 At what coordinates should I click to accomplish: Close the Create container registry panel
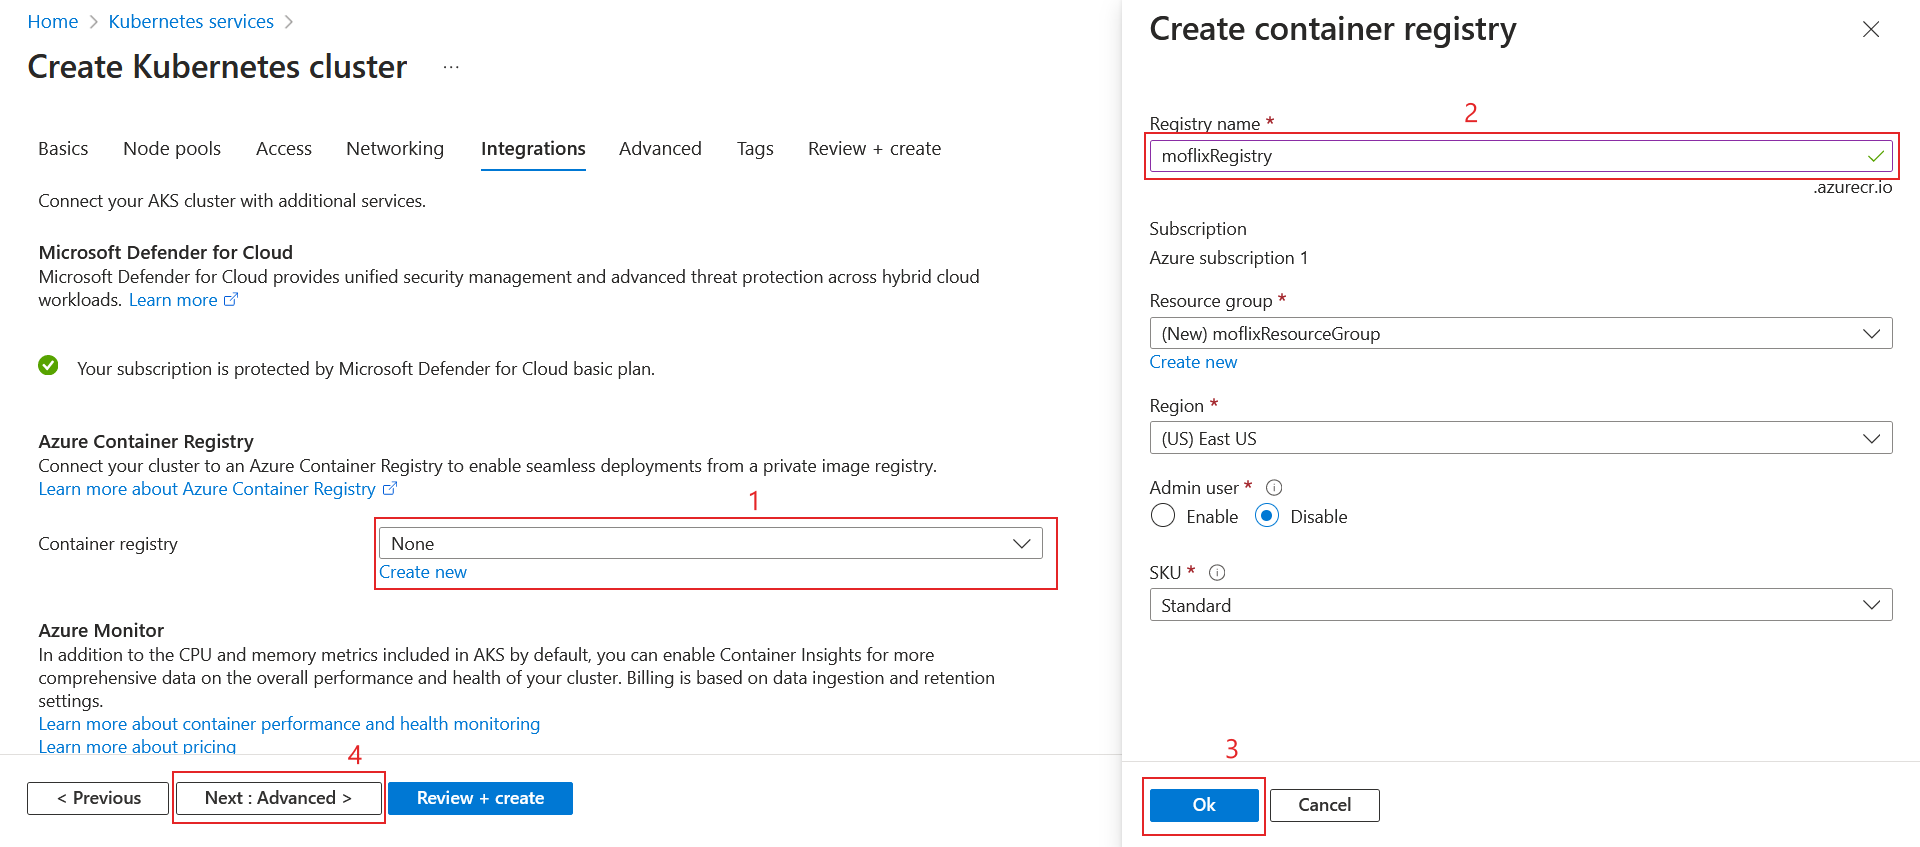(1870, 29)
